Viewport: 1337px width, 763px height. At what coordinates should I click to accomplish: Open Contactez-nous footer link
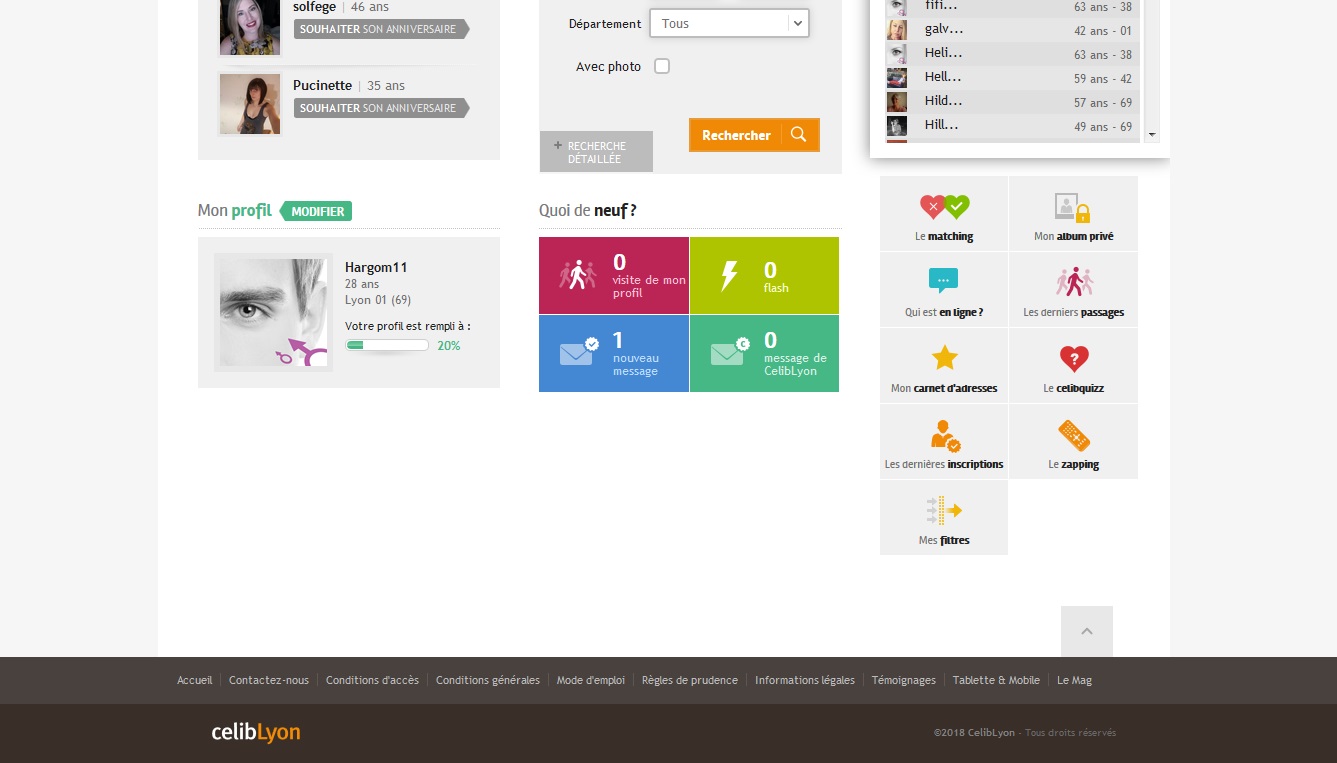269,680
